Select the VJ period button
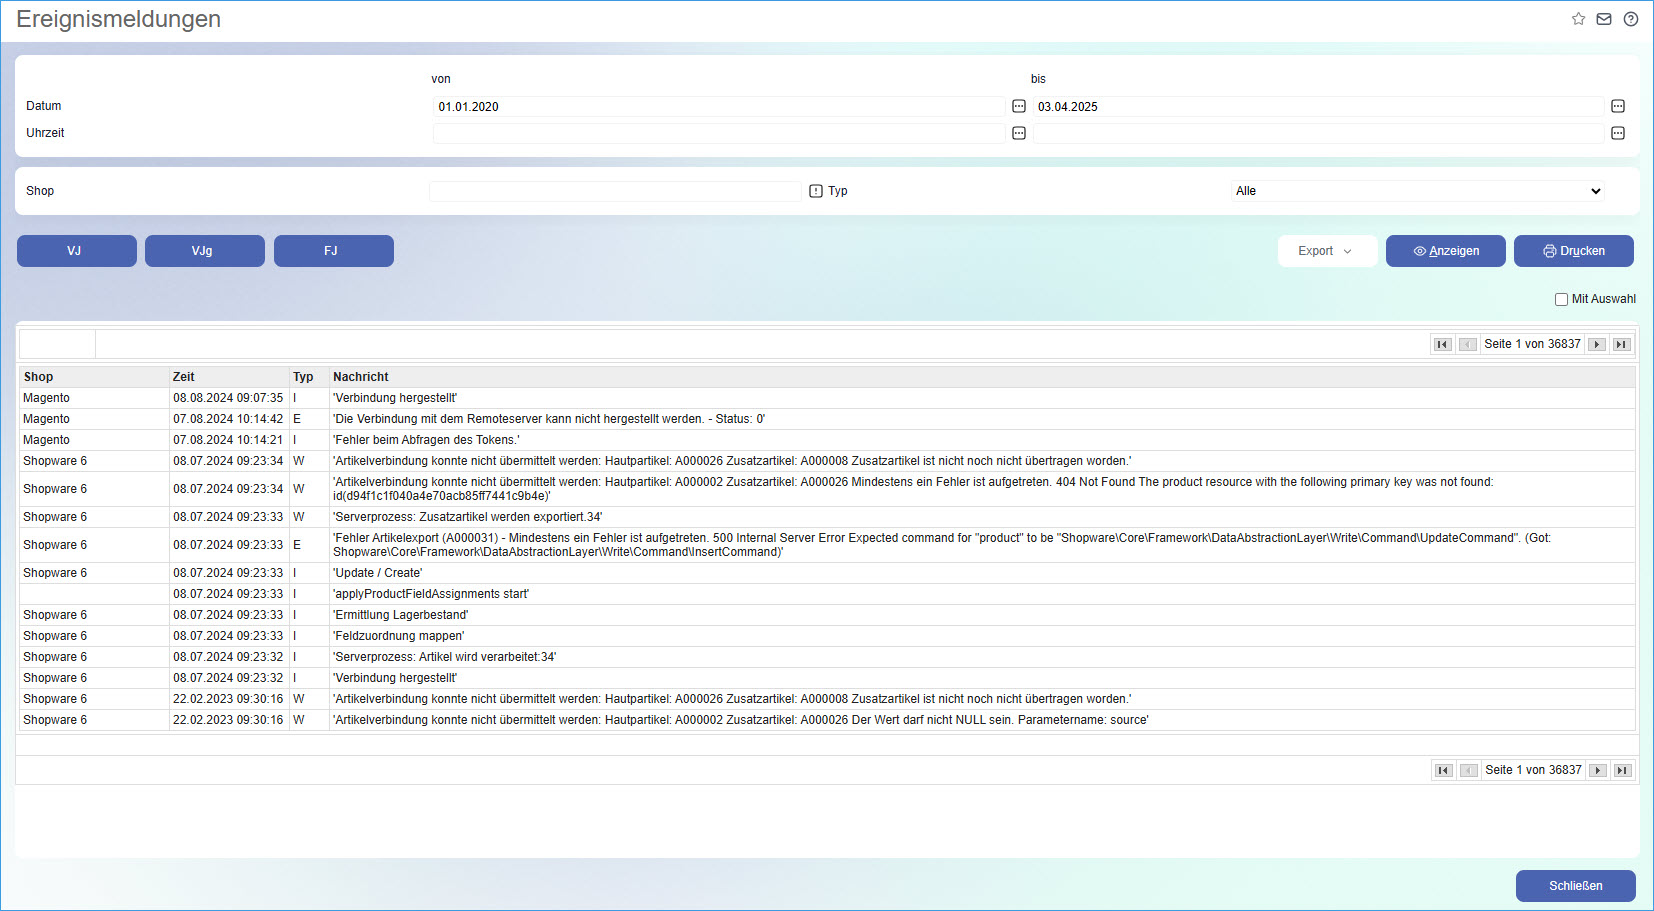1654x911 pixels. (x=77, y=251)
